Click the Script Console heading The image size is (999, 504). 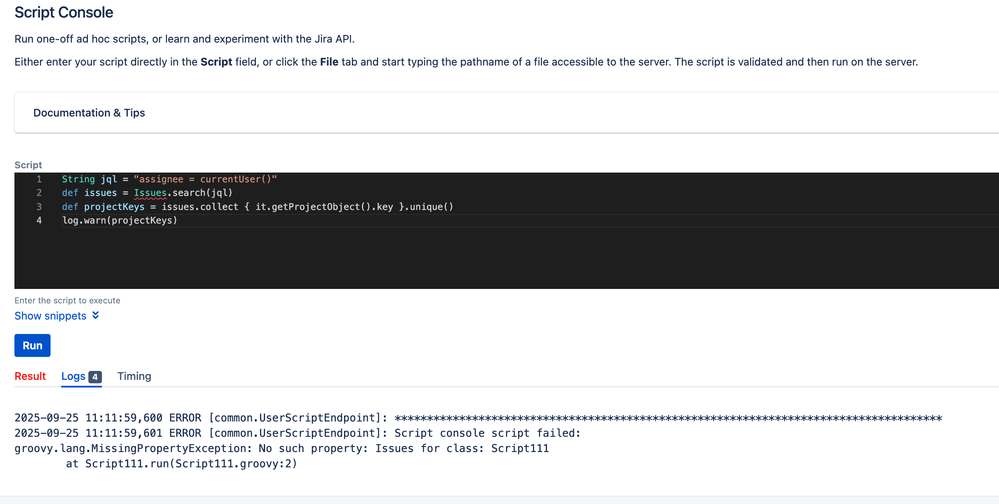(64, 13)
